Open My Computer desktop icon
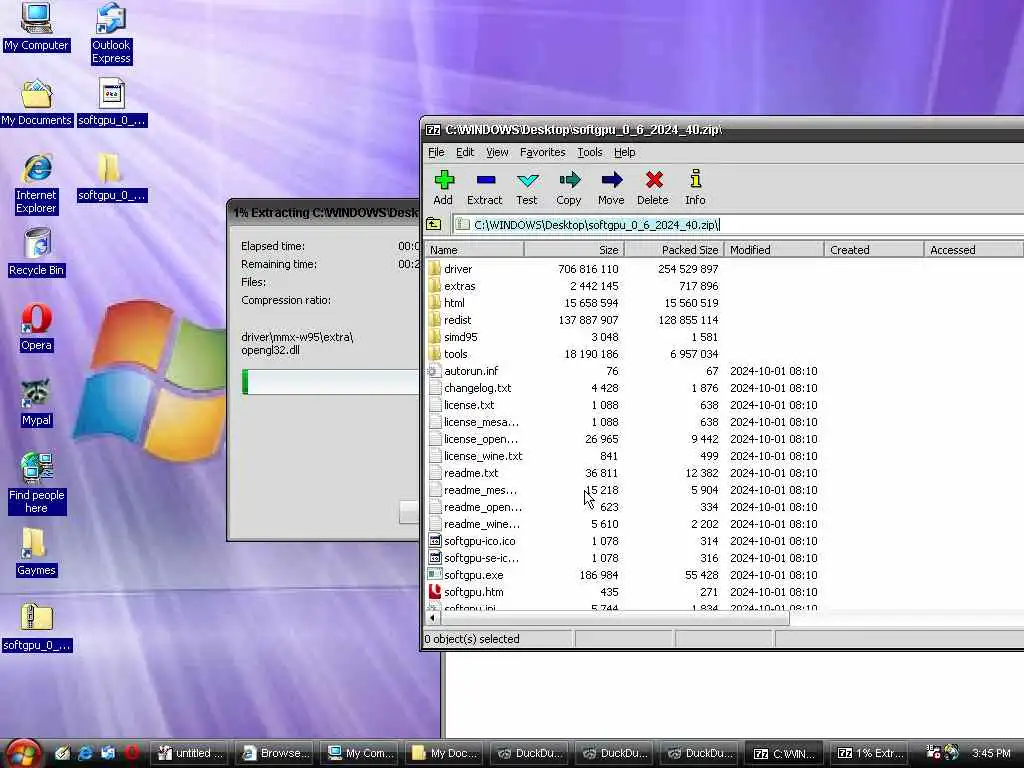1024x768 pixels. (36, 27)
